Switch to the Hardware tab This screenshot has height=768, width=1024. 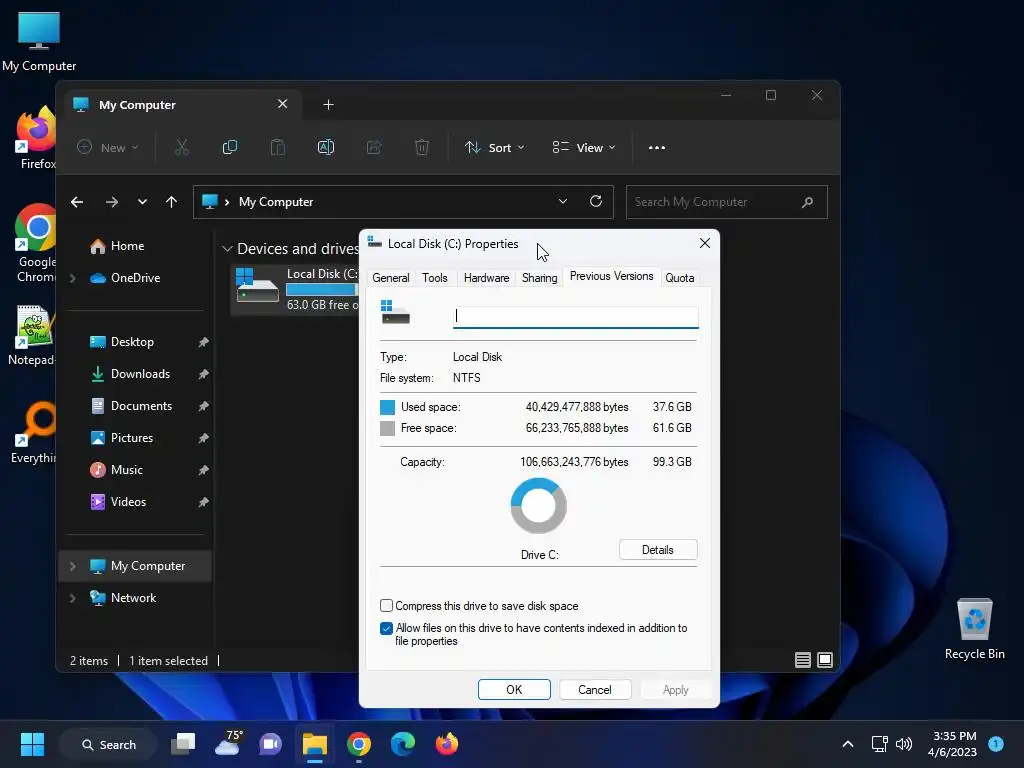487,278
